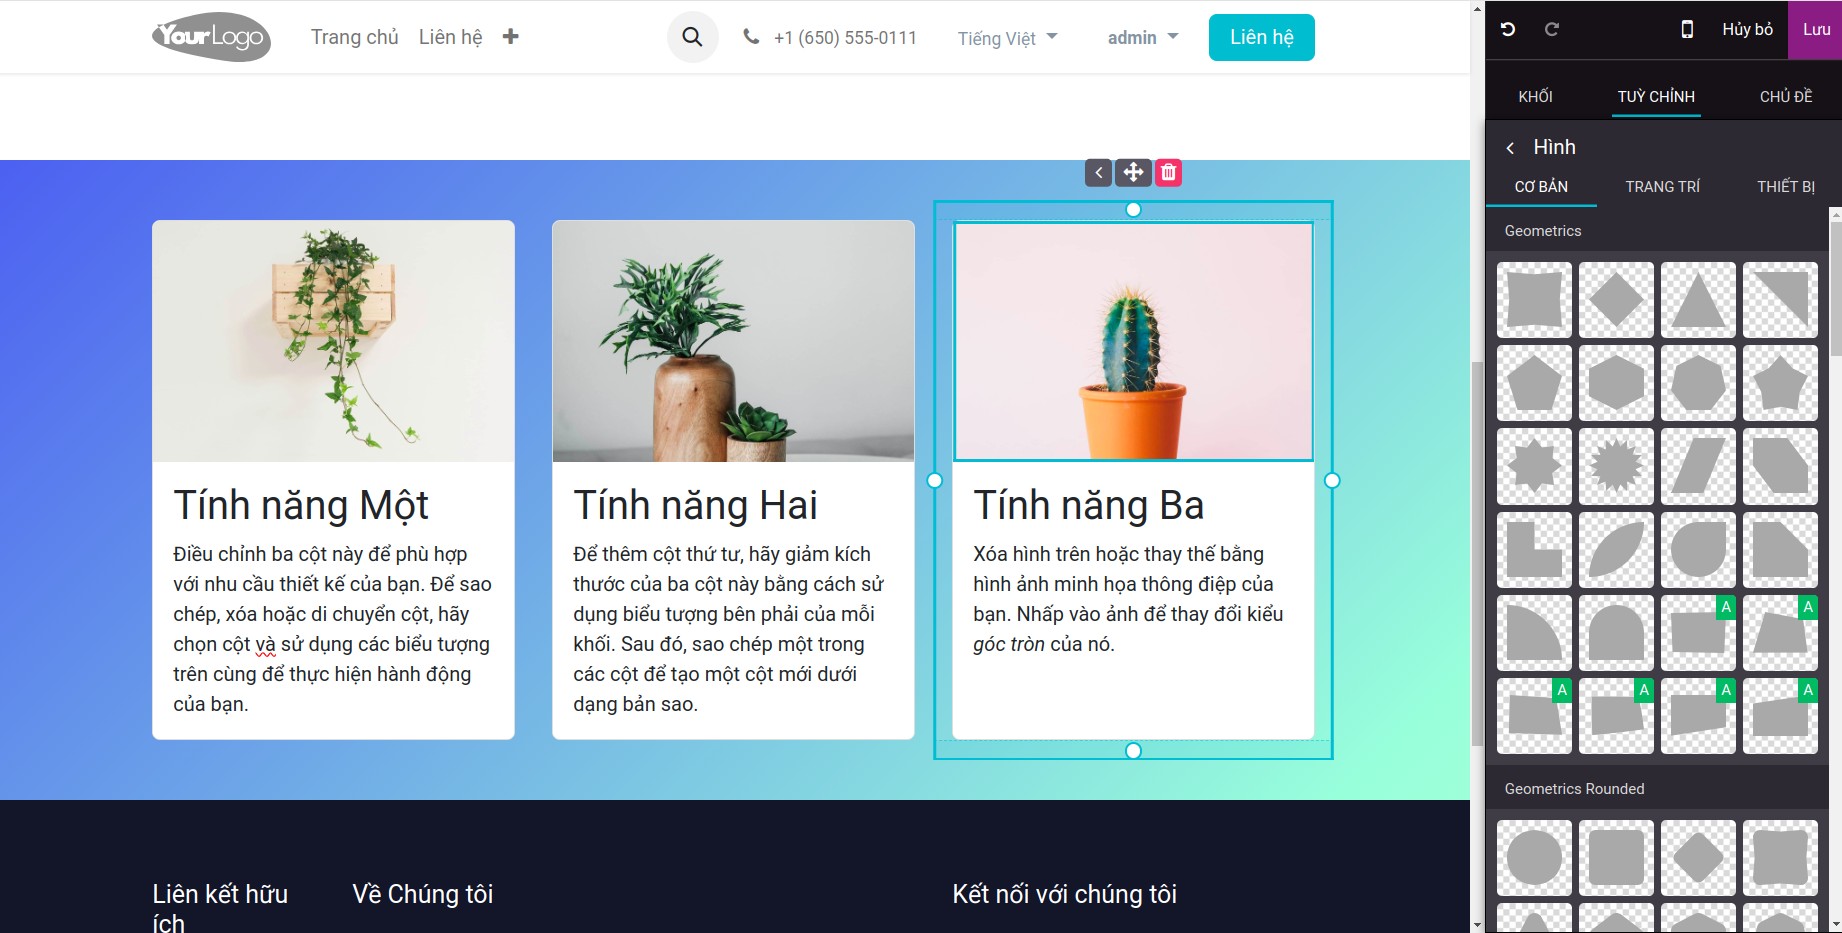Viewport: 1842px width, 933px height.
Task: Open the CƠ BẢN shapes tab
Action: [x=1541, y=187]
